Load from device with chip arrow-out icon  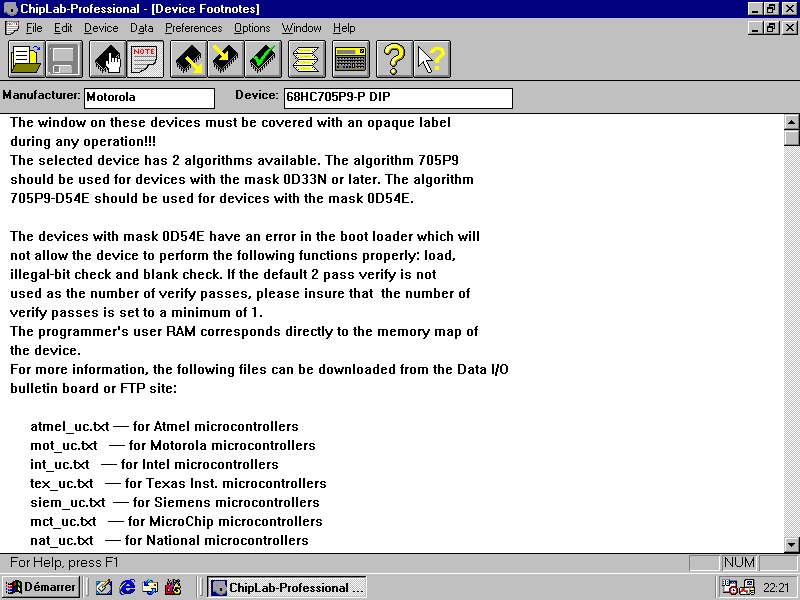[188, 59]
